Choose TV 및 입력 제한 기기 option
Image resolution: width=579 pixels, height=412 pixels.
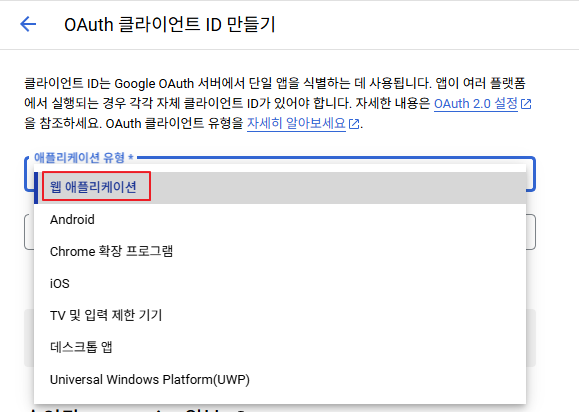[x=280, y=315]
